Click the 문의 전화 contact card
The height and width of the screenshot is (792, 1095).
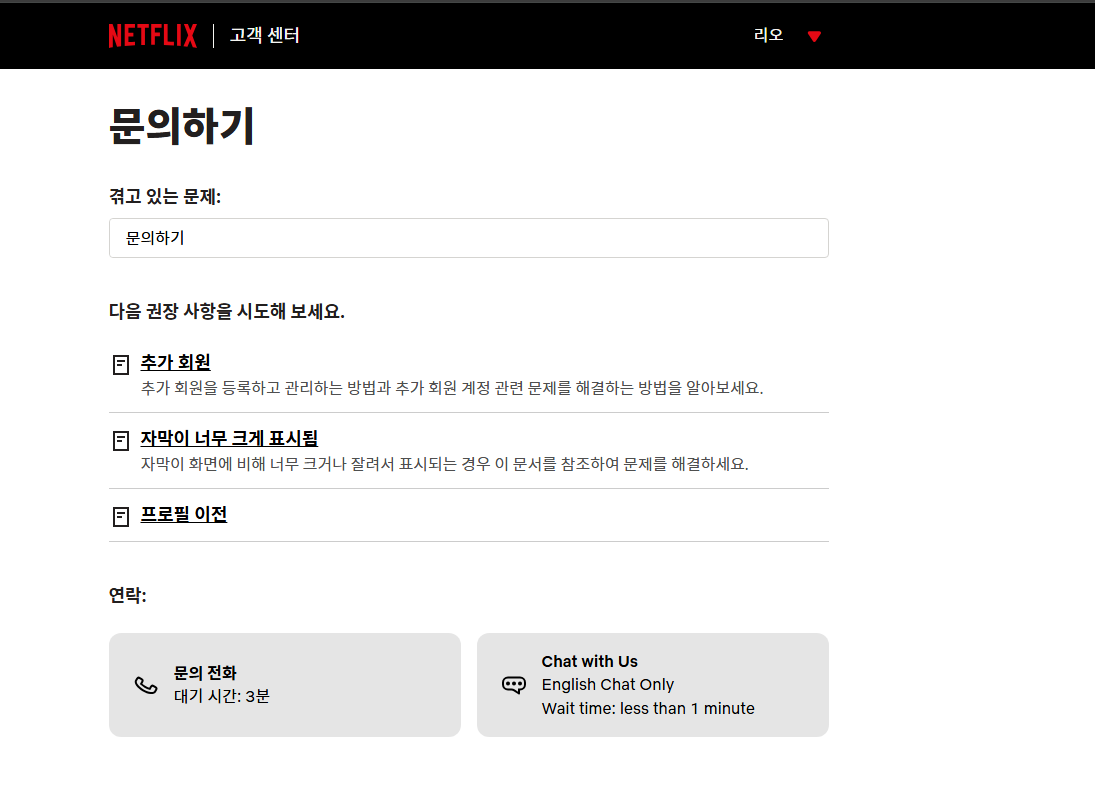point(285,684)
